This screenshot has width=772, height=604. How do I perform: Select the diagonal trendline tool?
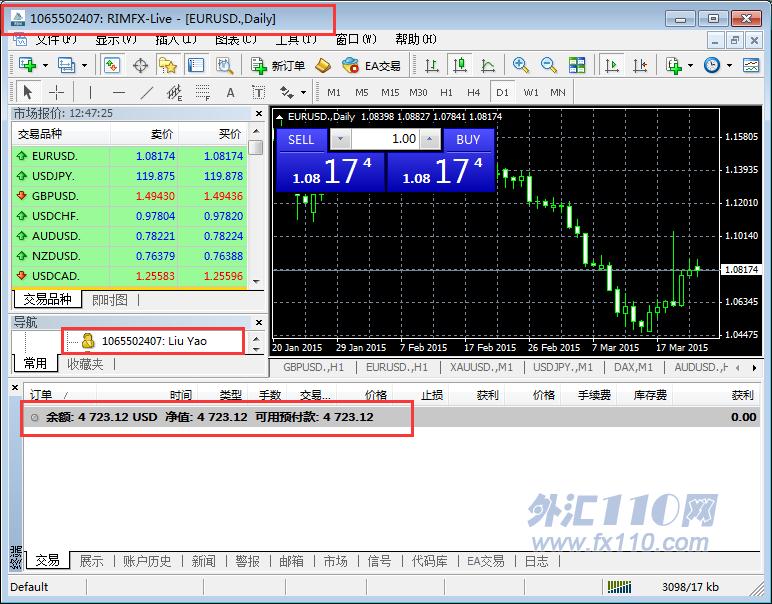pos(147,92)
